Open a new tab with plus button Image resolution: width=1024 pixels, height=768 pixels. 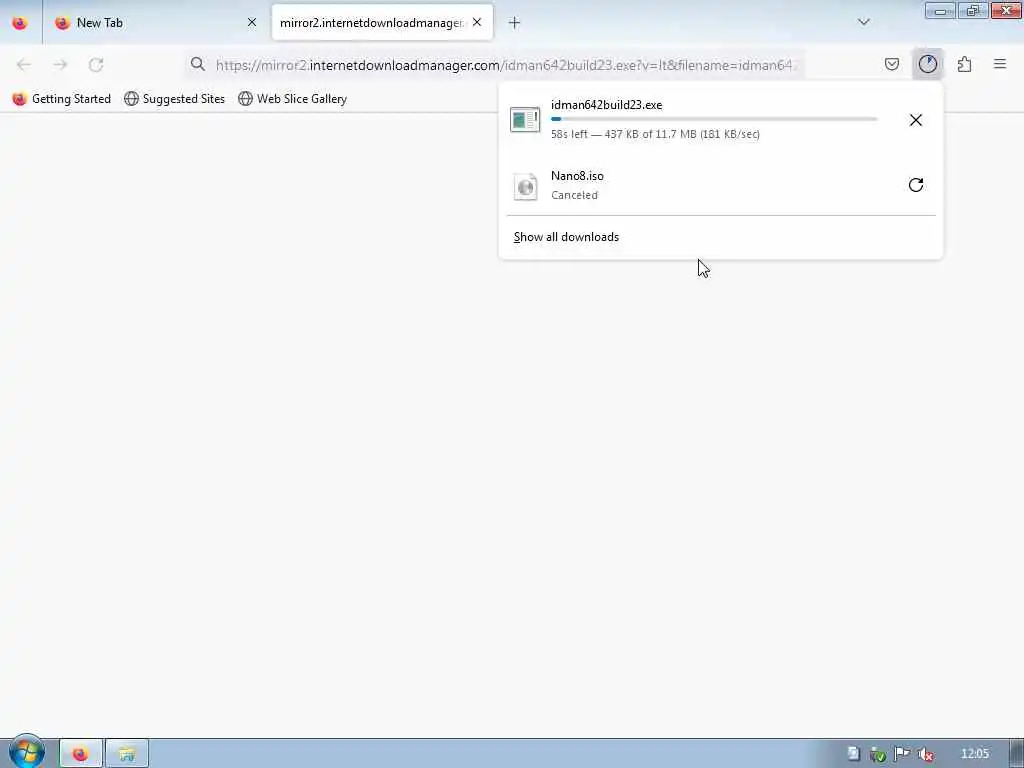pyautogui.click(x=515, y=23)
